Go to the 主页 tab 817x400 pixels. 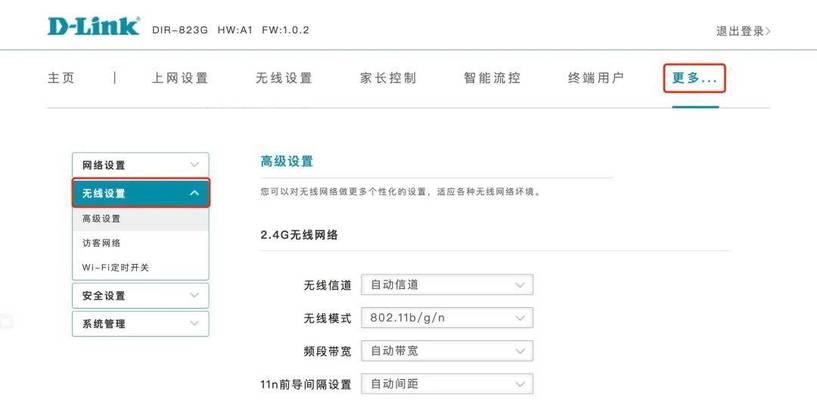coord(61,78)
